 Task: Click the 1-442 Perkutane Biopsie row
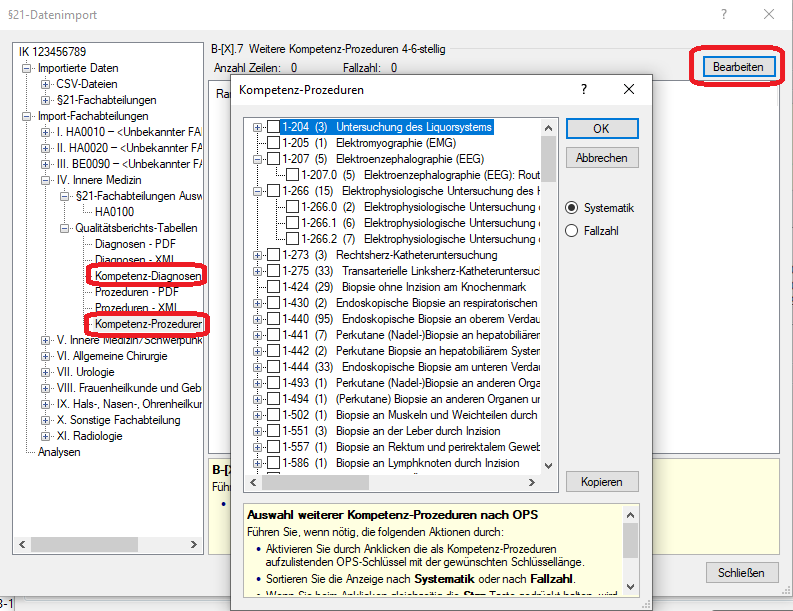tap(411, 351)
